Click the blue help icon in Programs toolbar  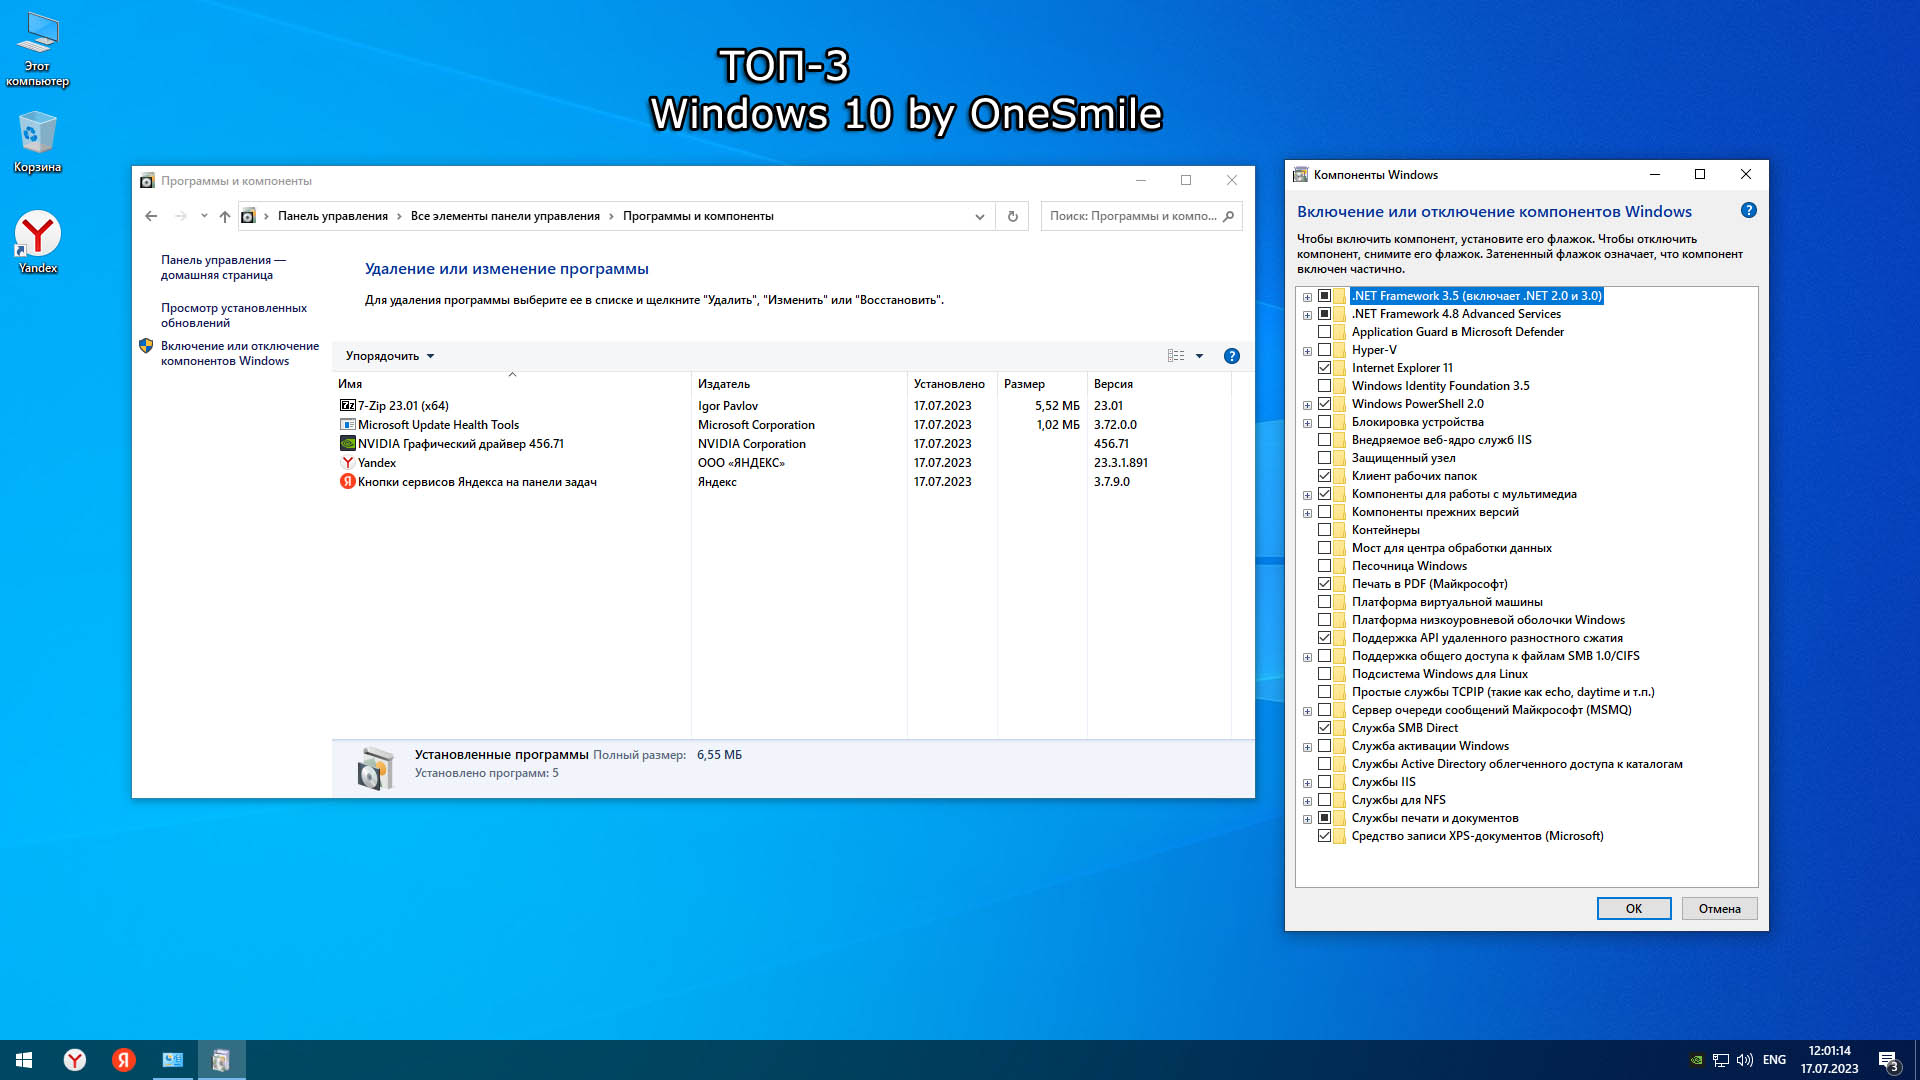[x=1232, y=356]
